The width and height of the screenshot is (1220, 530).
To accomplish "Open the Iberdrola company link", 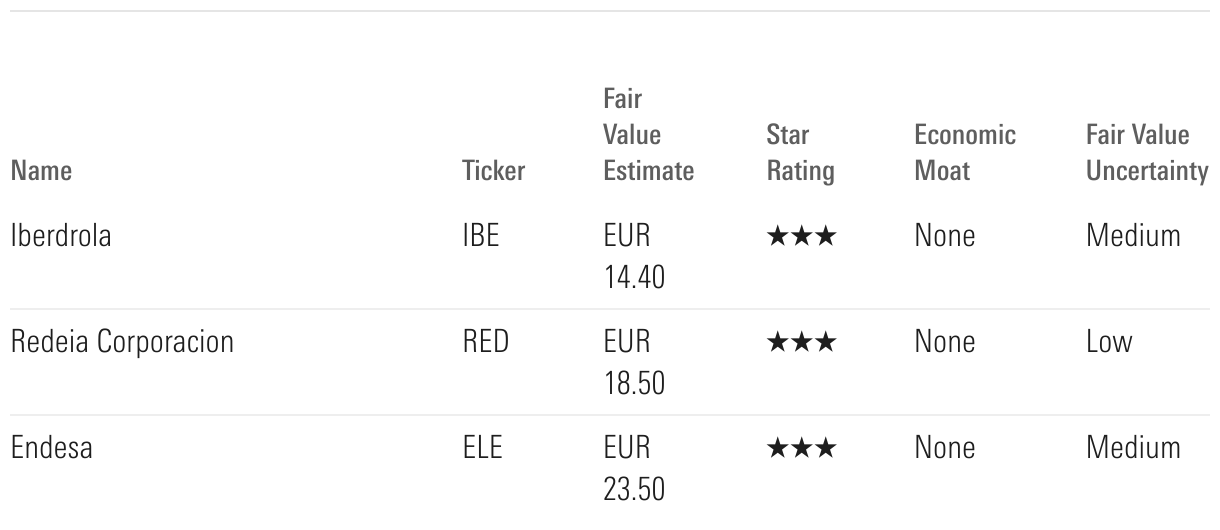I will (x=61, y=237).
